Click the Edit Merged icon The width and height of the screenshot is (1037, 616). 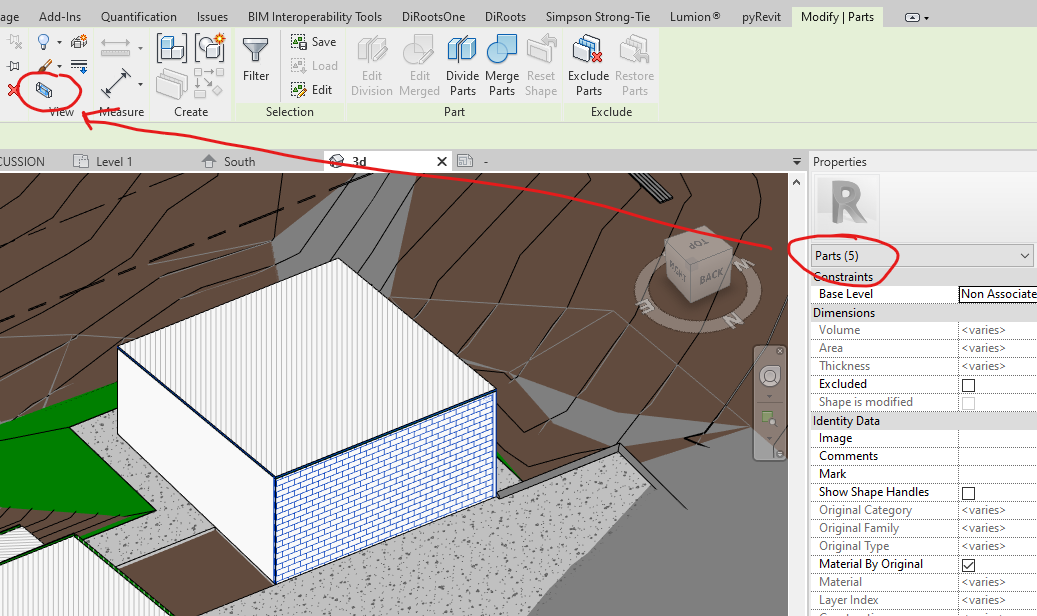[x=419, y=67]
